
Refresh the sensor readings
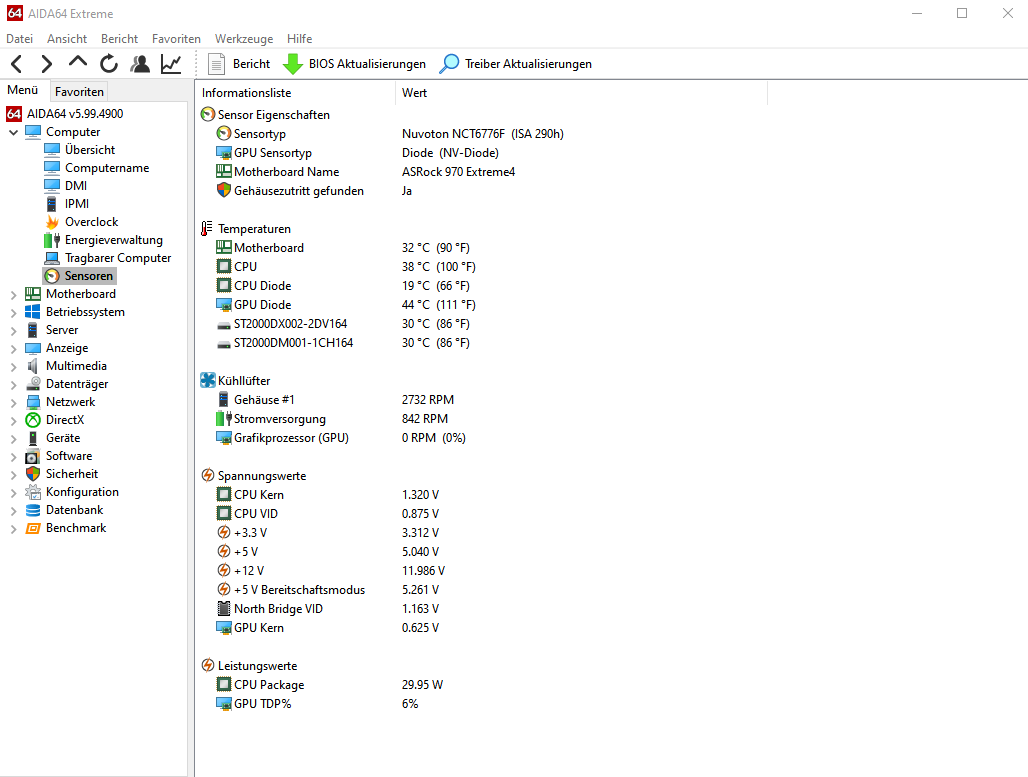(109, 64)
